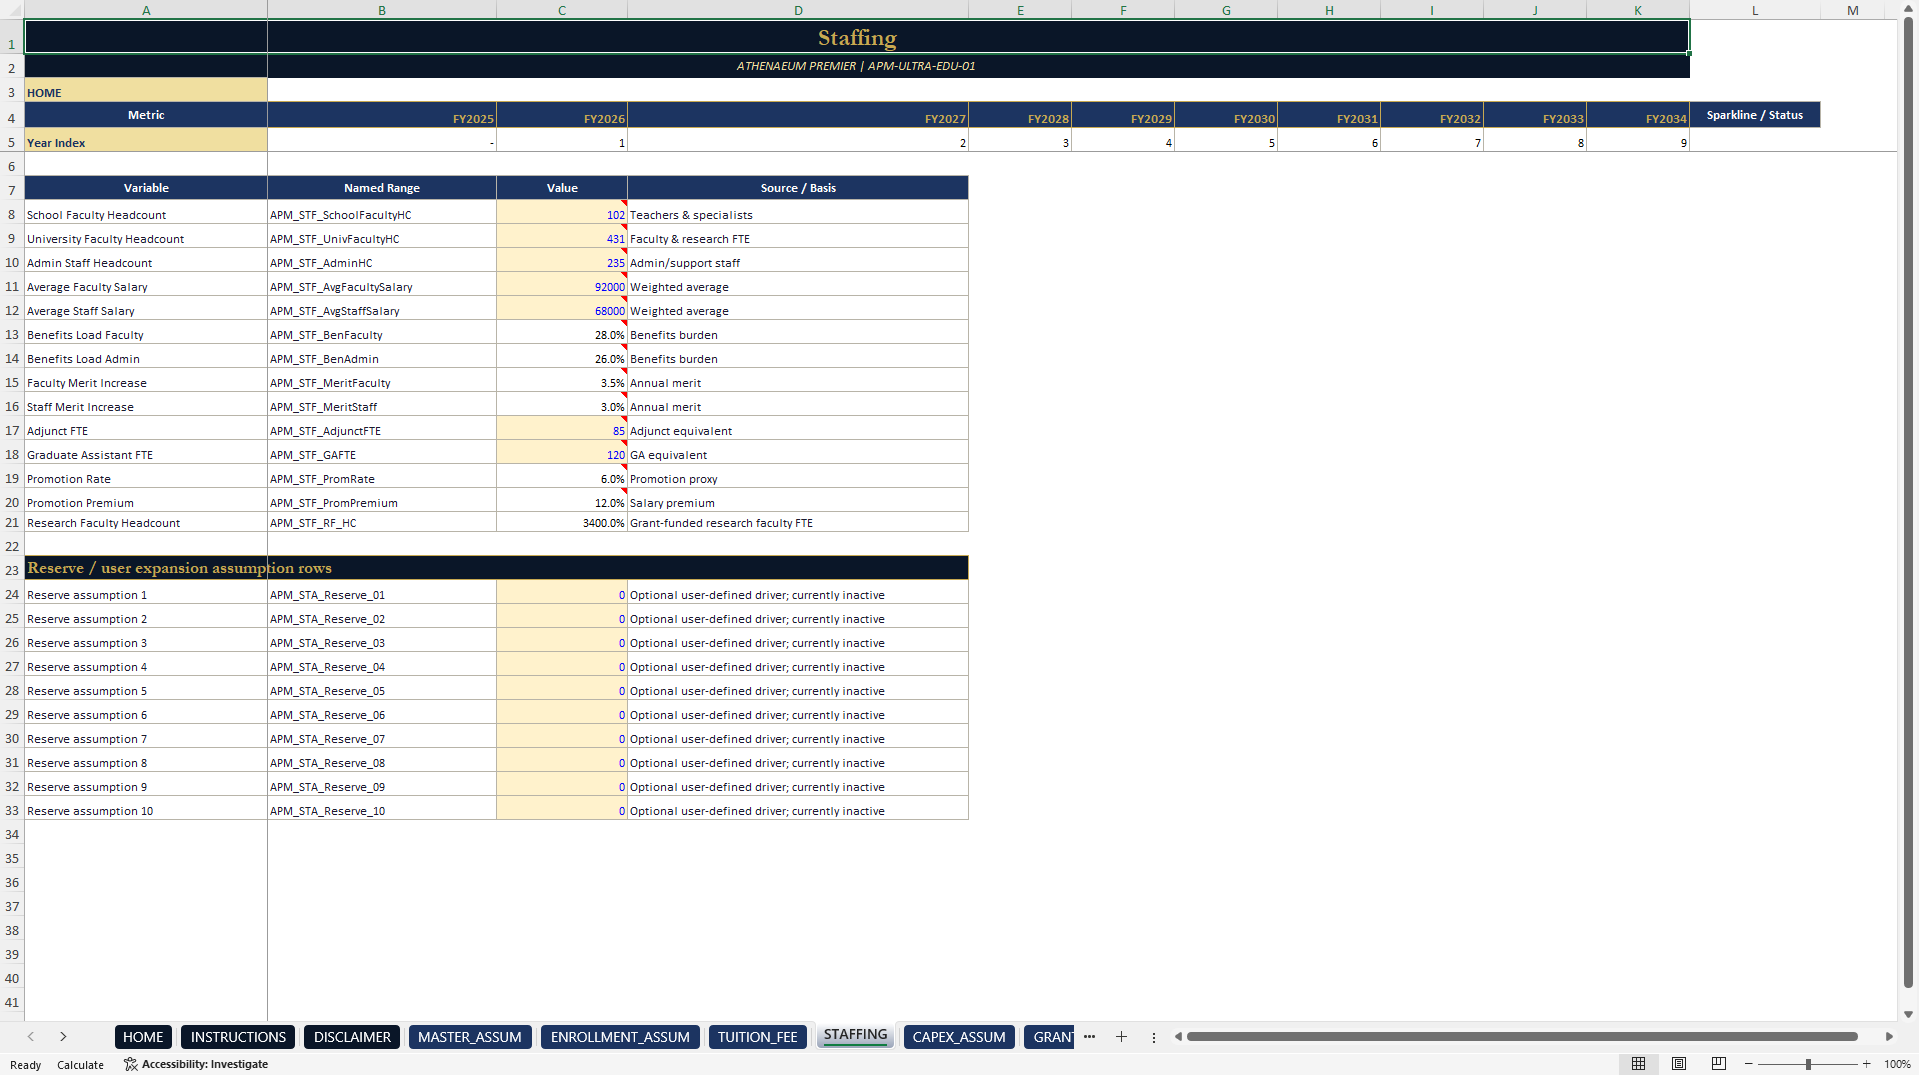The image size is (1919, 1075).
Task: Click 'ATHENAEUM PREMIER | APM-ULTRA-EDU-01' subtitle
Action: [x=856, y=66]
